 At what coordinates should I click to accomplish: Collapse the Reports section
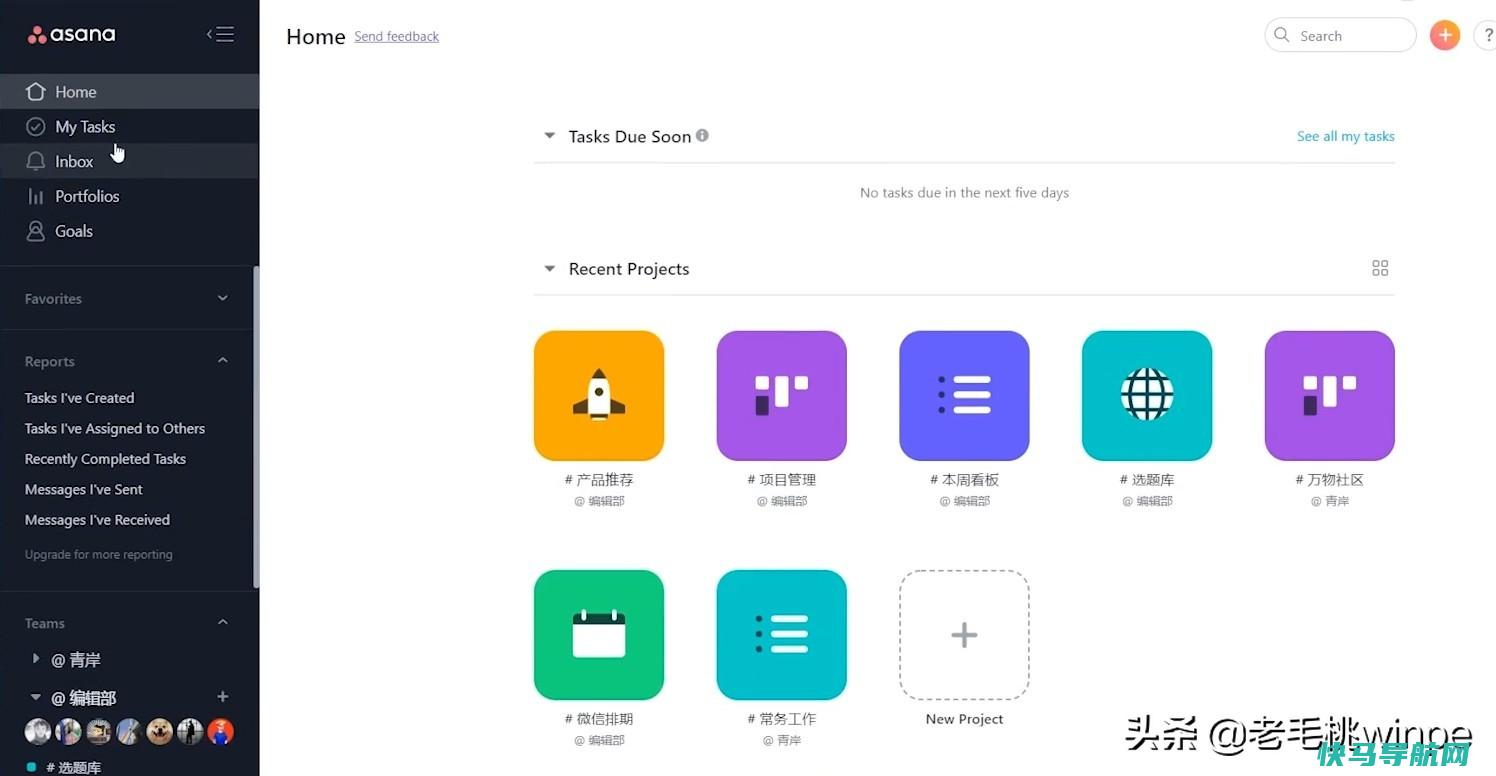coord(223,361)
